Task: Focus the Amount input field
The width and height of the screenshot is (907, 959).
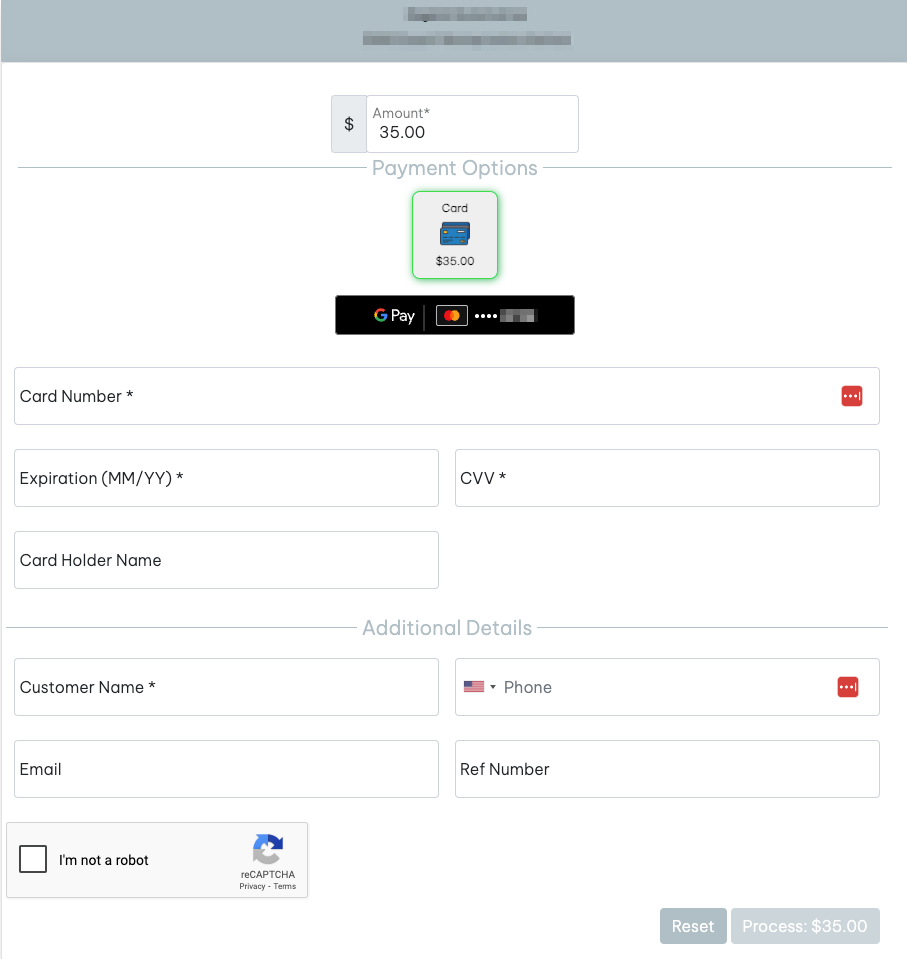Action: 472,131
